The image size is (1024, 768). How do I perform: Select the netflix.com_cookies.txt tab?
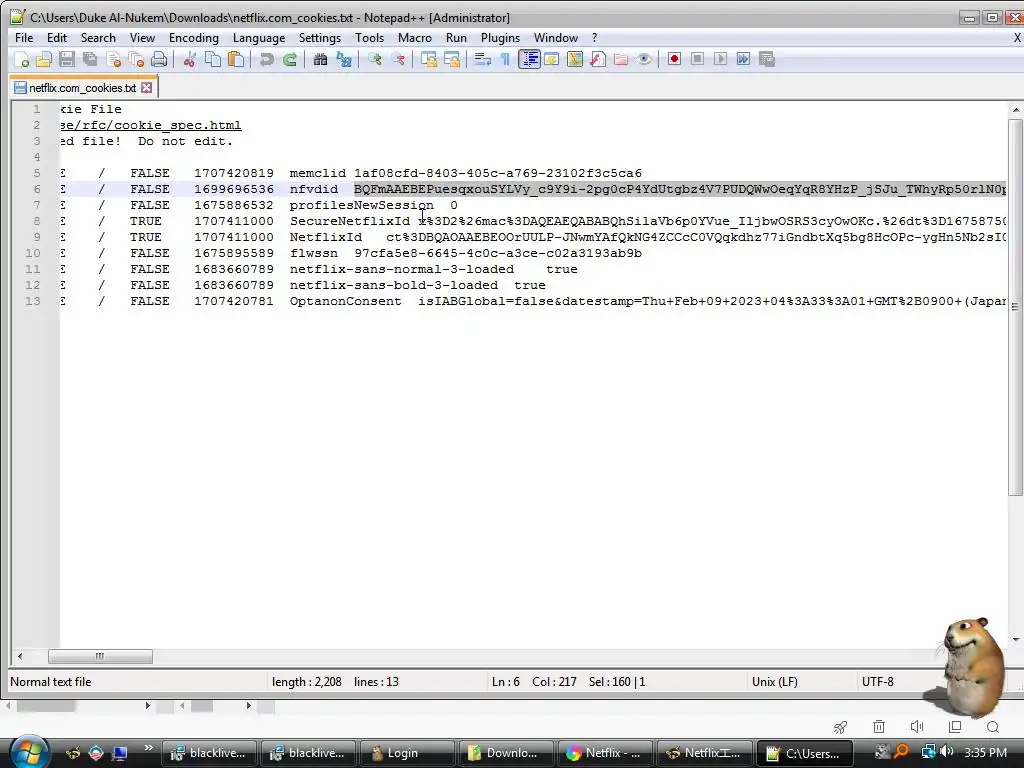pos(82,88)
